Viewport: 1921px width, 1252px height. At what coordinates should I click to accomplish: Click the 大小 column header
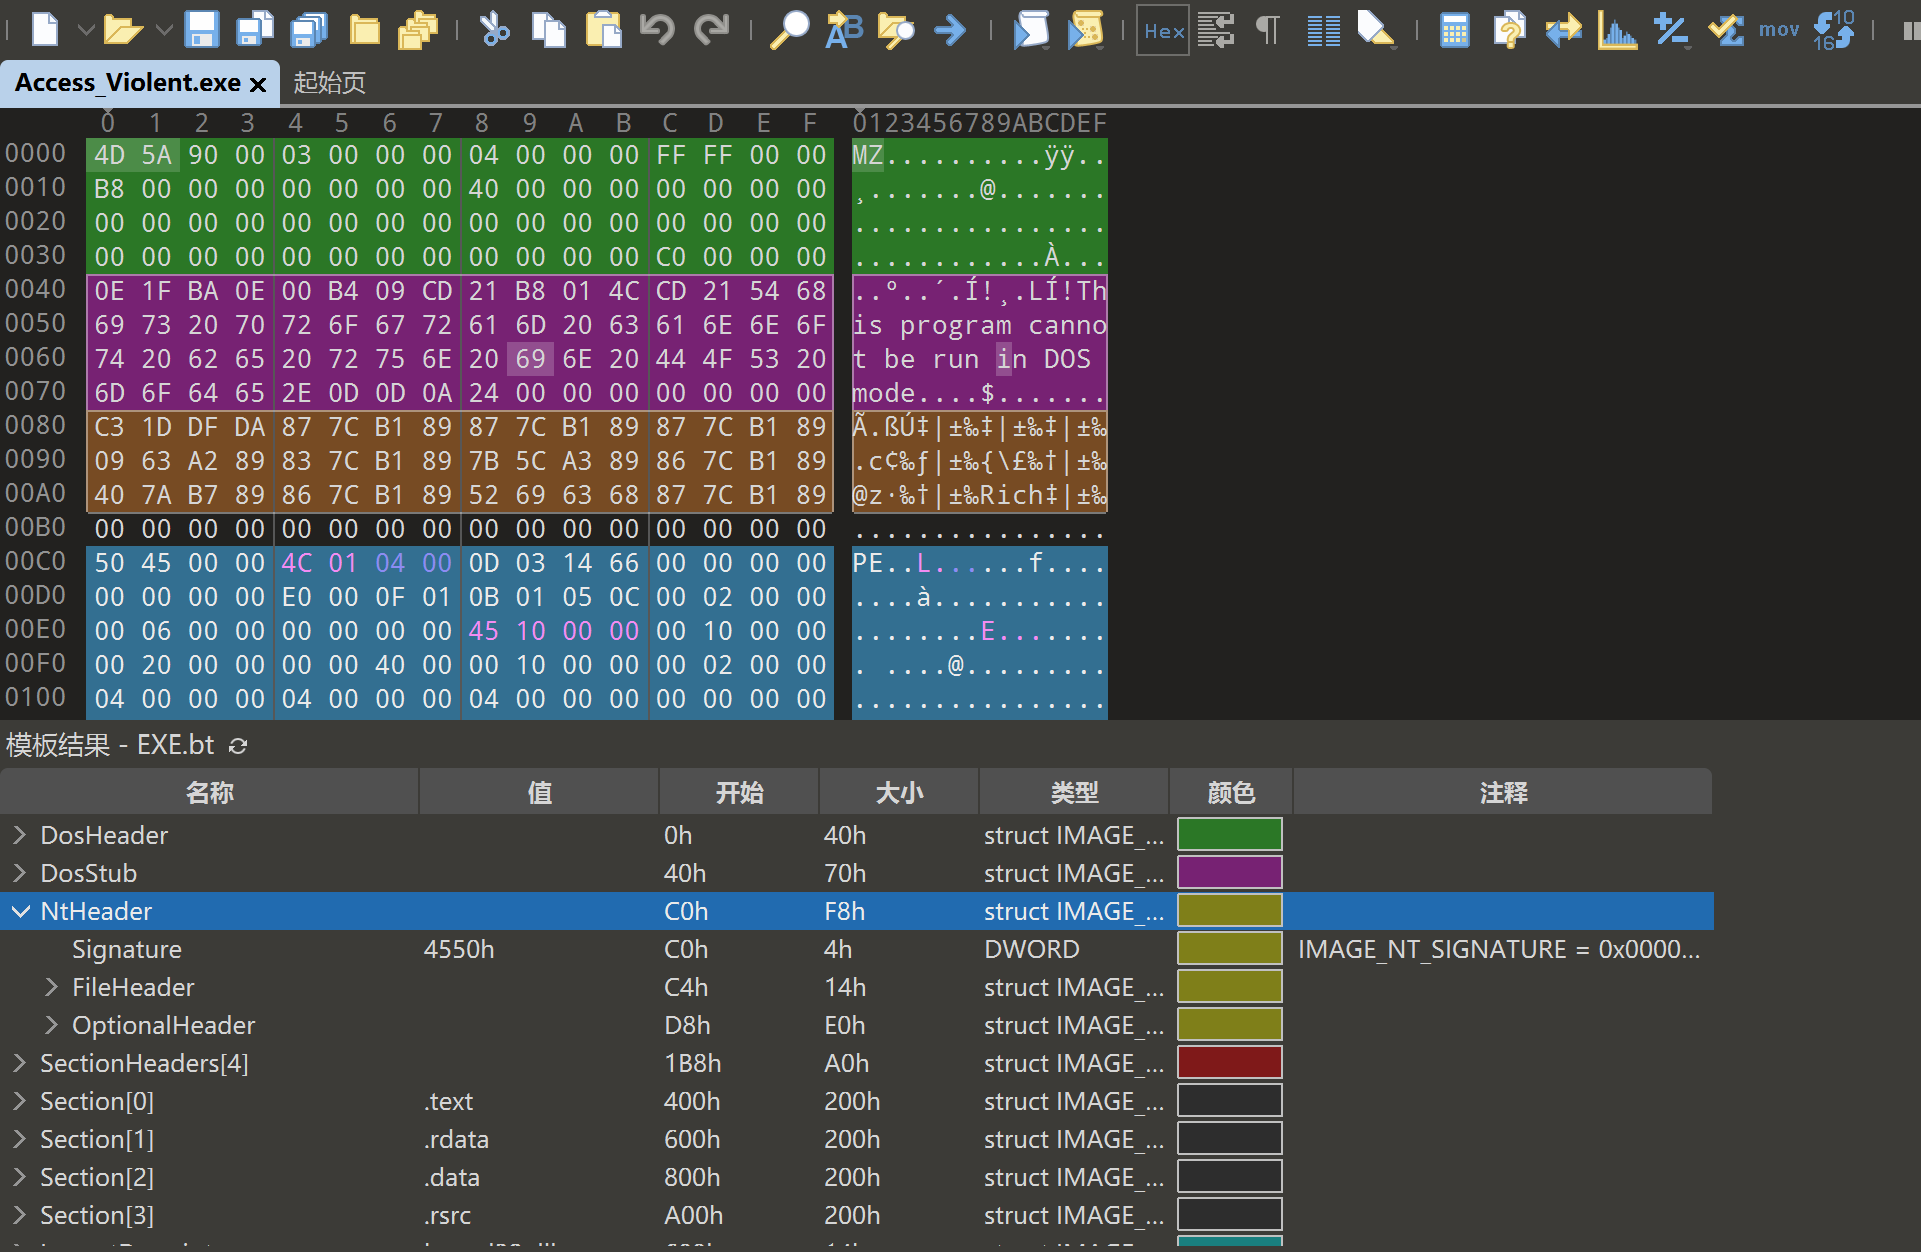pos(899,792)
